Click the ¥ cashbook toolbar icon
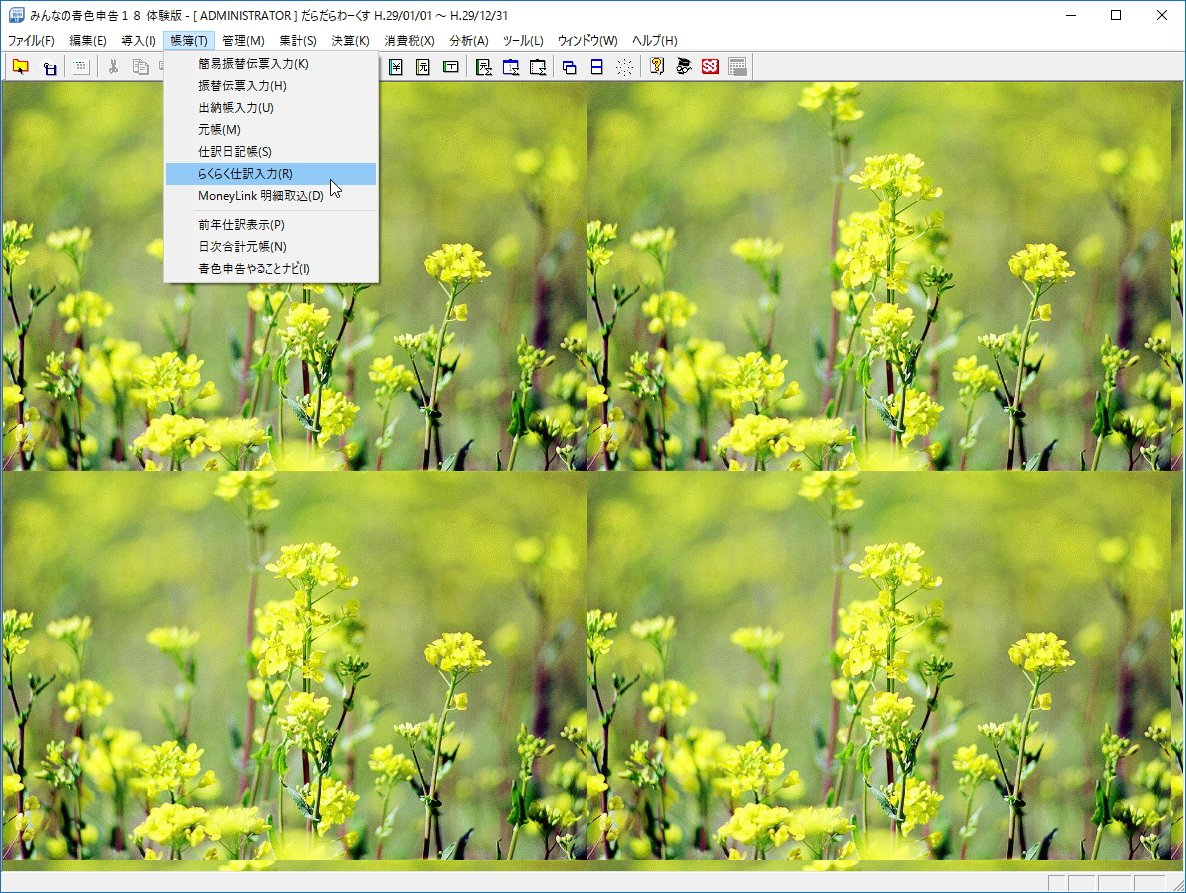Viewport: 1186px width, 893px height. [x=396, y=67]
